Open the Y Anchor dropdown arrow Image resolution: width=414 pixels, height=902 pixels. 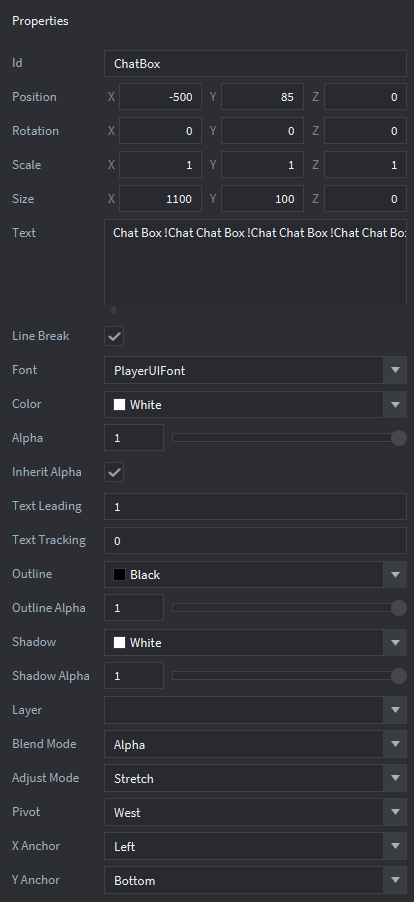395,880
